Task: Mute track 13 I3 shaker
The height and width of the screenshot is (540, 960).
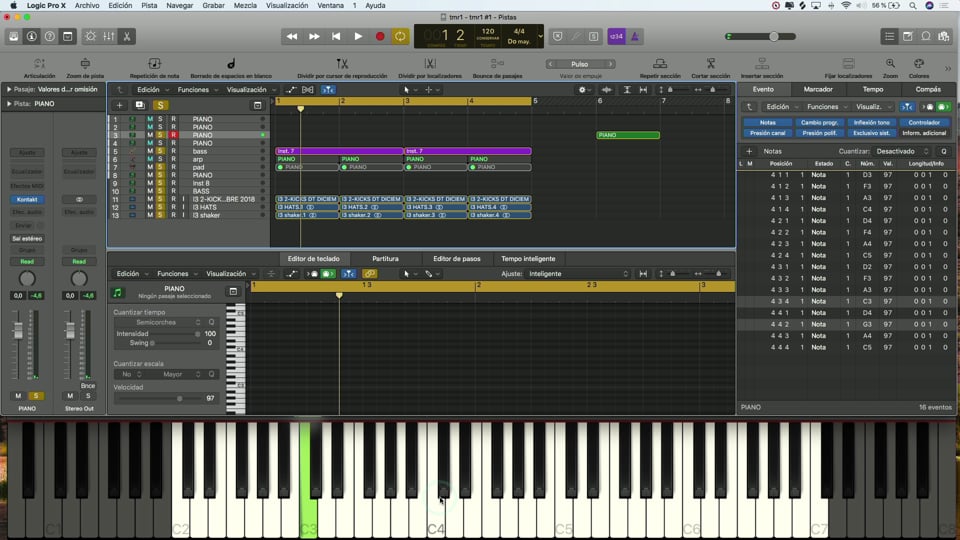Action: click(150, 215)
